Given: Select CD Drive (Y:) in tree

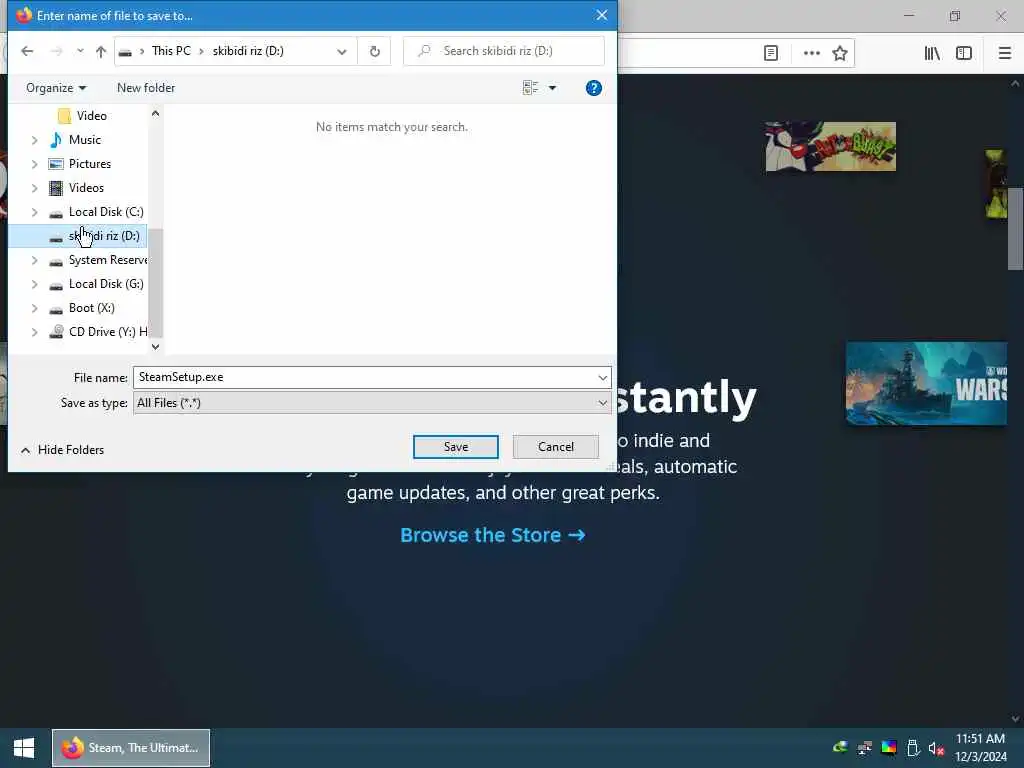Looking at the screenshot, I should pos(98,332).
